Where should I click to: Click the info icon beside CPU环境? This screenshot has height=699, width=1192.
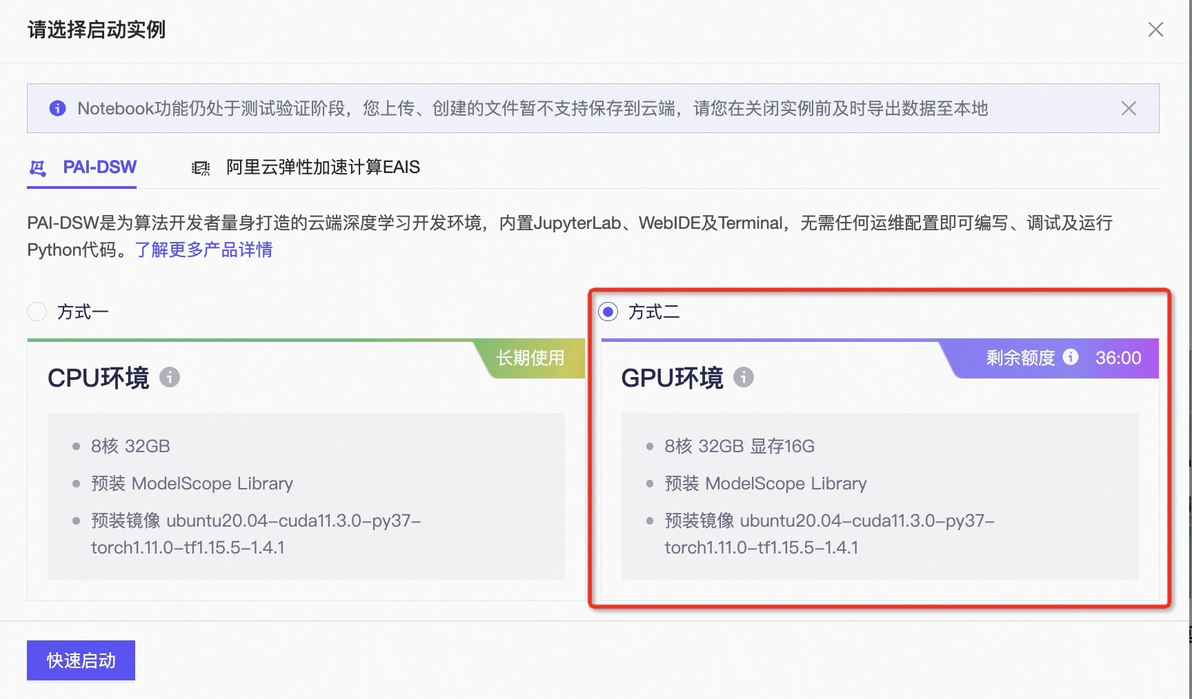click(x=170, y=377)
